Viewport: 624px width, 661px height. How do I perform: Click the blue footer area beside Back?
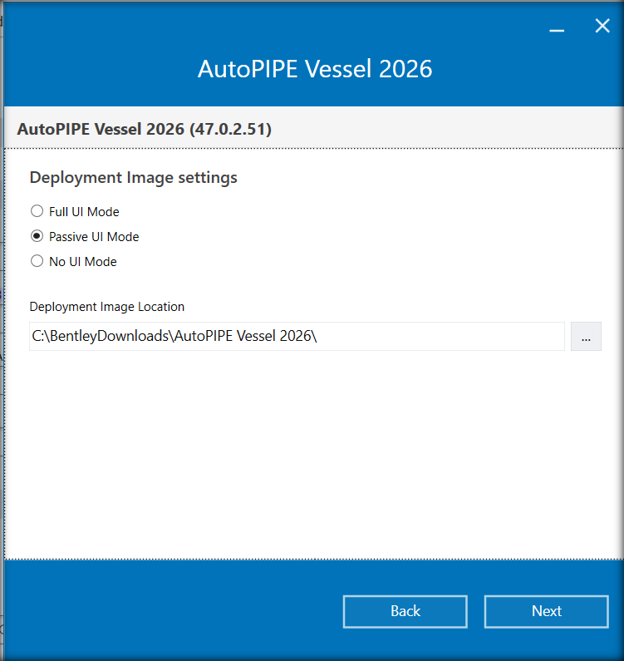point(173,611)
